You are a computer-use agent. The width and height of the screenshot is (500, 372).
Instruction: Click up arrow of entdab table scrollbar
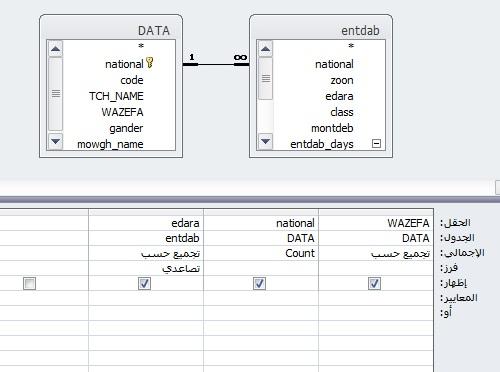[x=265, y=49]
